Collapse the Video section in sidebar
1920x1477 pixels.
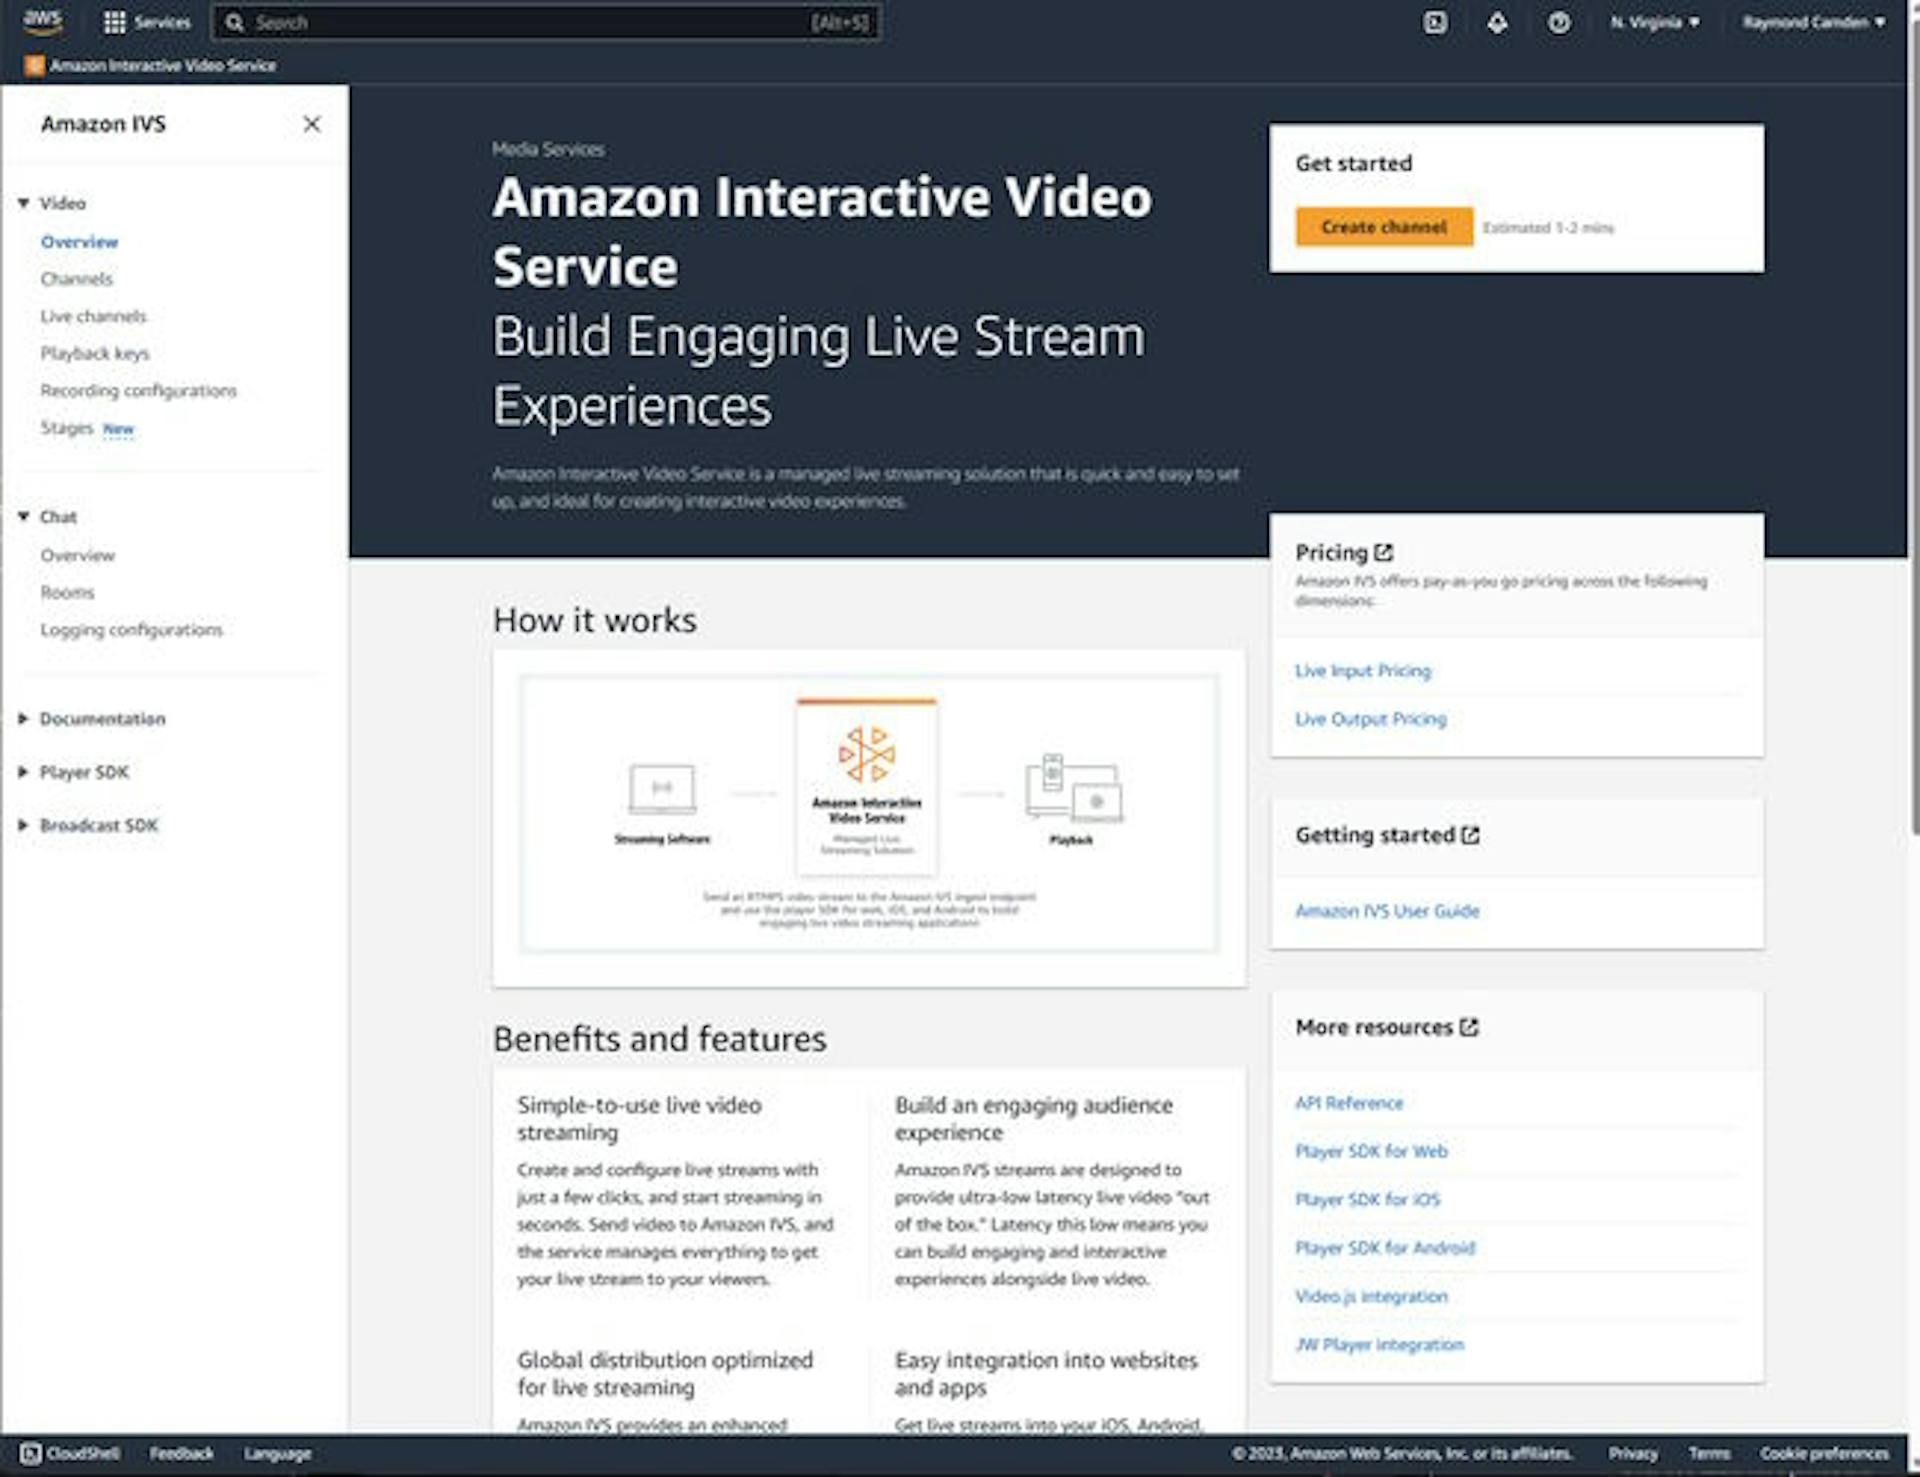[x=23, y=203]
